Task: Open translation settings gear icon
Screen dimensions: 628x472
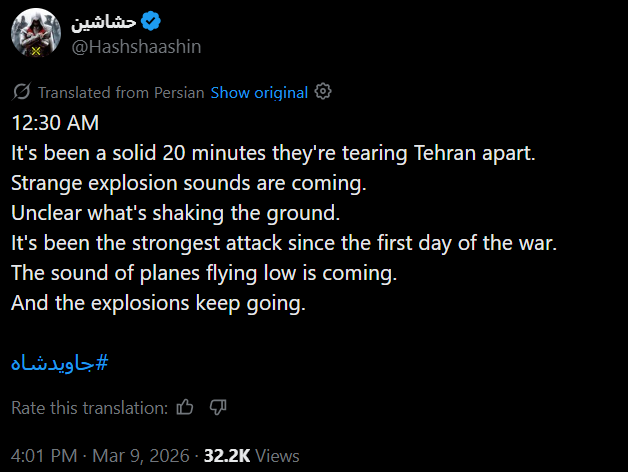Action: point(323,92)
